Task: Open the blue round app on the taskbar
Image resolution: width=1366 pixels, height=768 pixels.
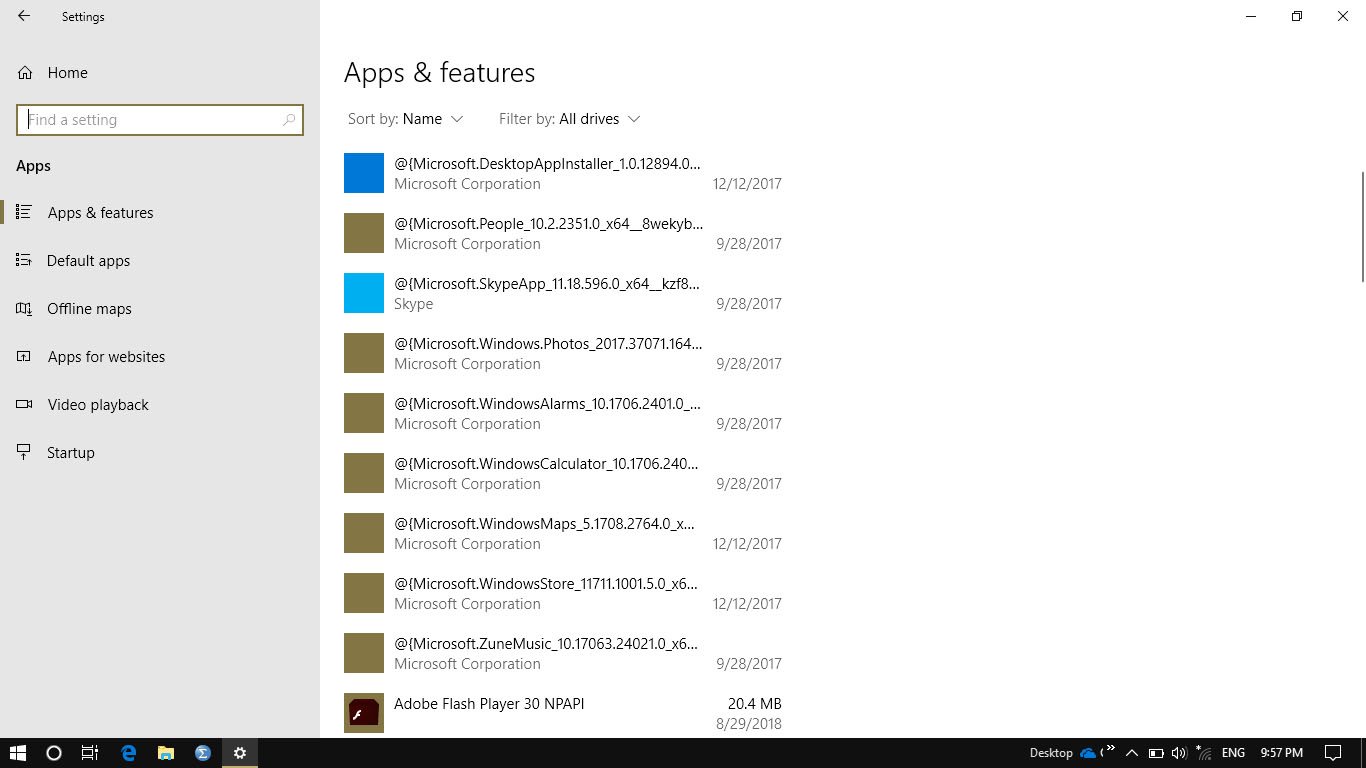Action: click(203, 753)
